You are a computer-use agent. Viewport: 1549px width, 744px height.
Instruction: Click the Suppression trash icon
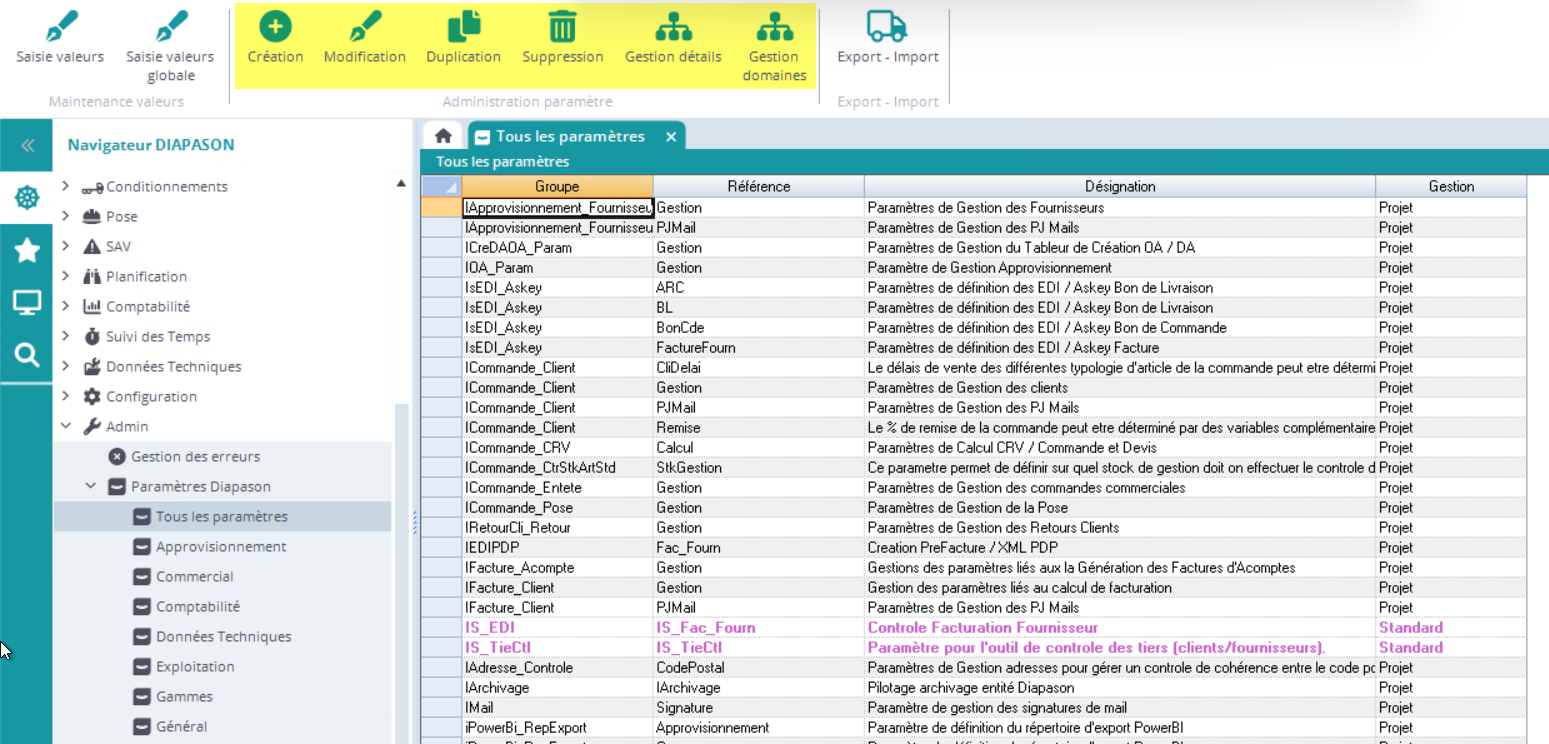tap(562, 27)
